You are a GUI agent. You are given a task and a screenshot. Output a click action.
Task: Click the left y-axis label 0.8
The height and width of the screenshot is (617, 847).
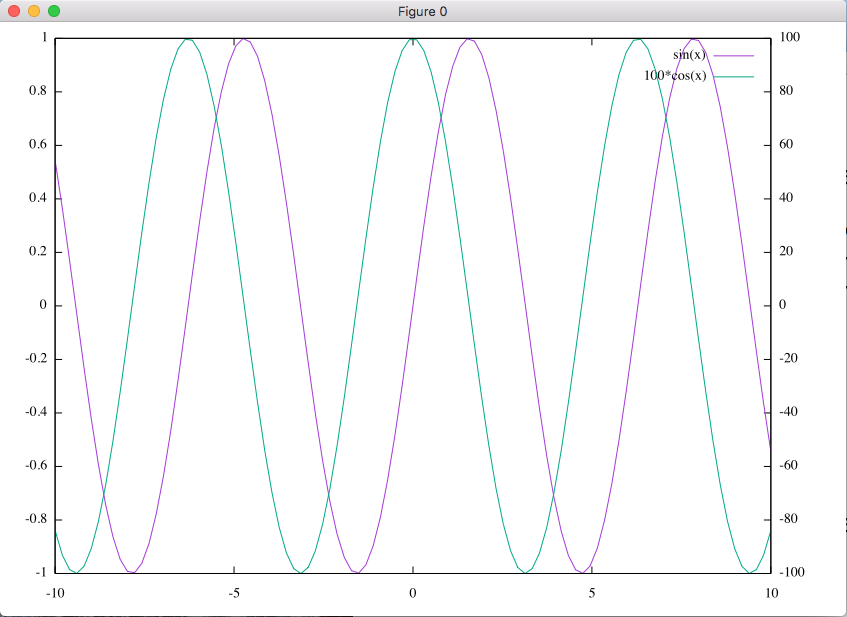click(x=37, y=91)
